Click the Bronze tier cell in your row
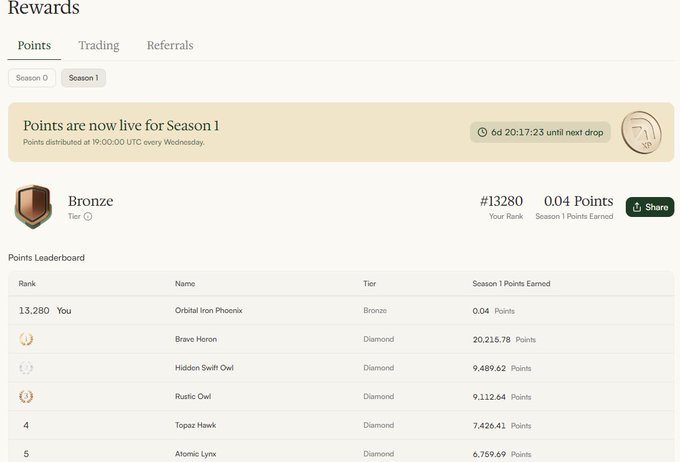 pyautogui.click(x=375, y=311)
